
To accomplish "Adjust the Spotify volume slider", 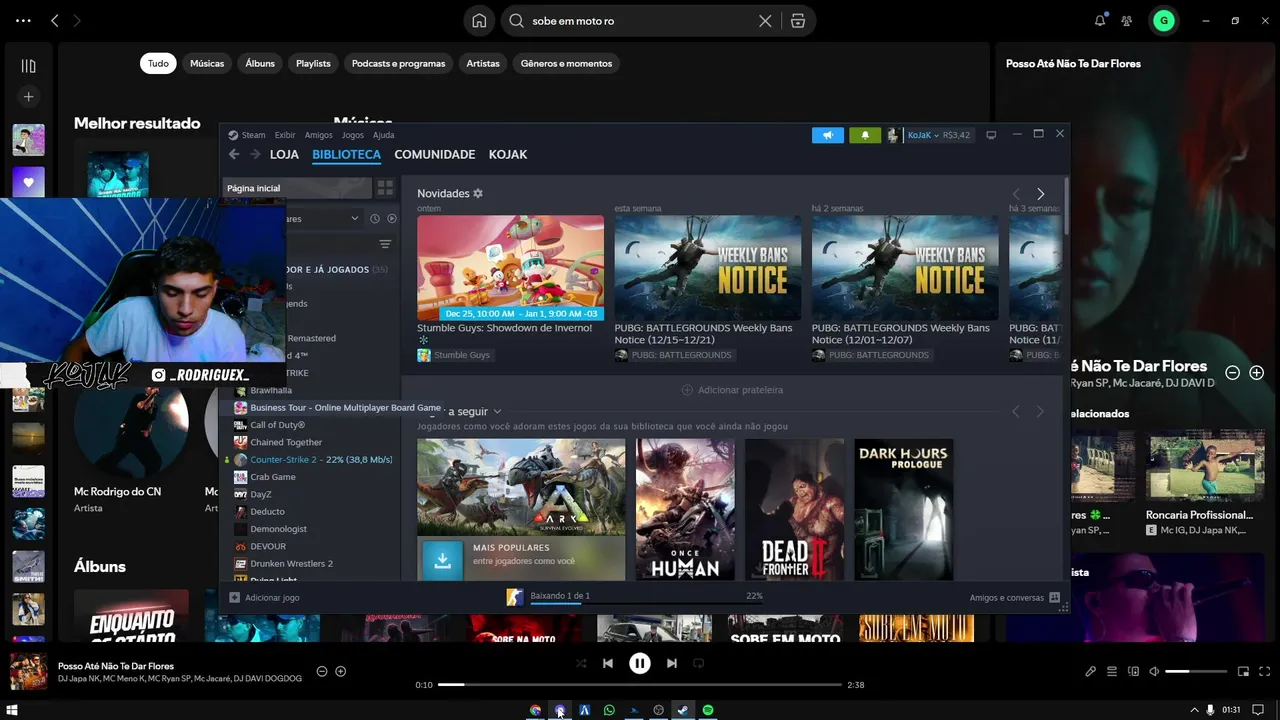I will [1196, 671].
